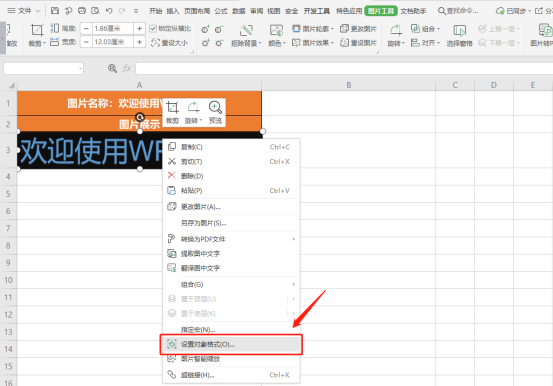Click the preview magnifier in the floating toolbar
The height and width of the screenshot is (386, 553).
pyautogui.click(x=215, y=107)
